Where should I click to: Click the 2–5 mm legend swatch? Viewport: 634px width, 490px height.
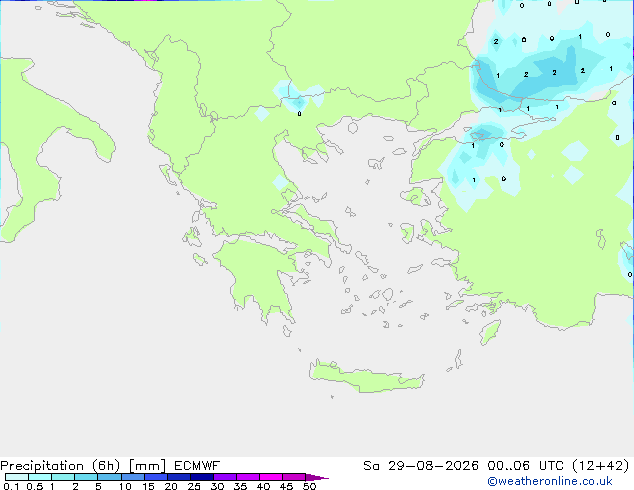click(86, 477)
